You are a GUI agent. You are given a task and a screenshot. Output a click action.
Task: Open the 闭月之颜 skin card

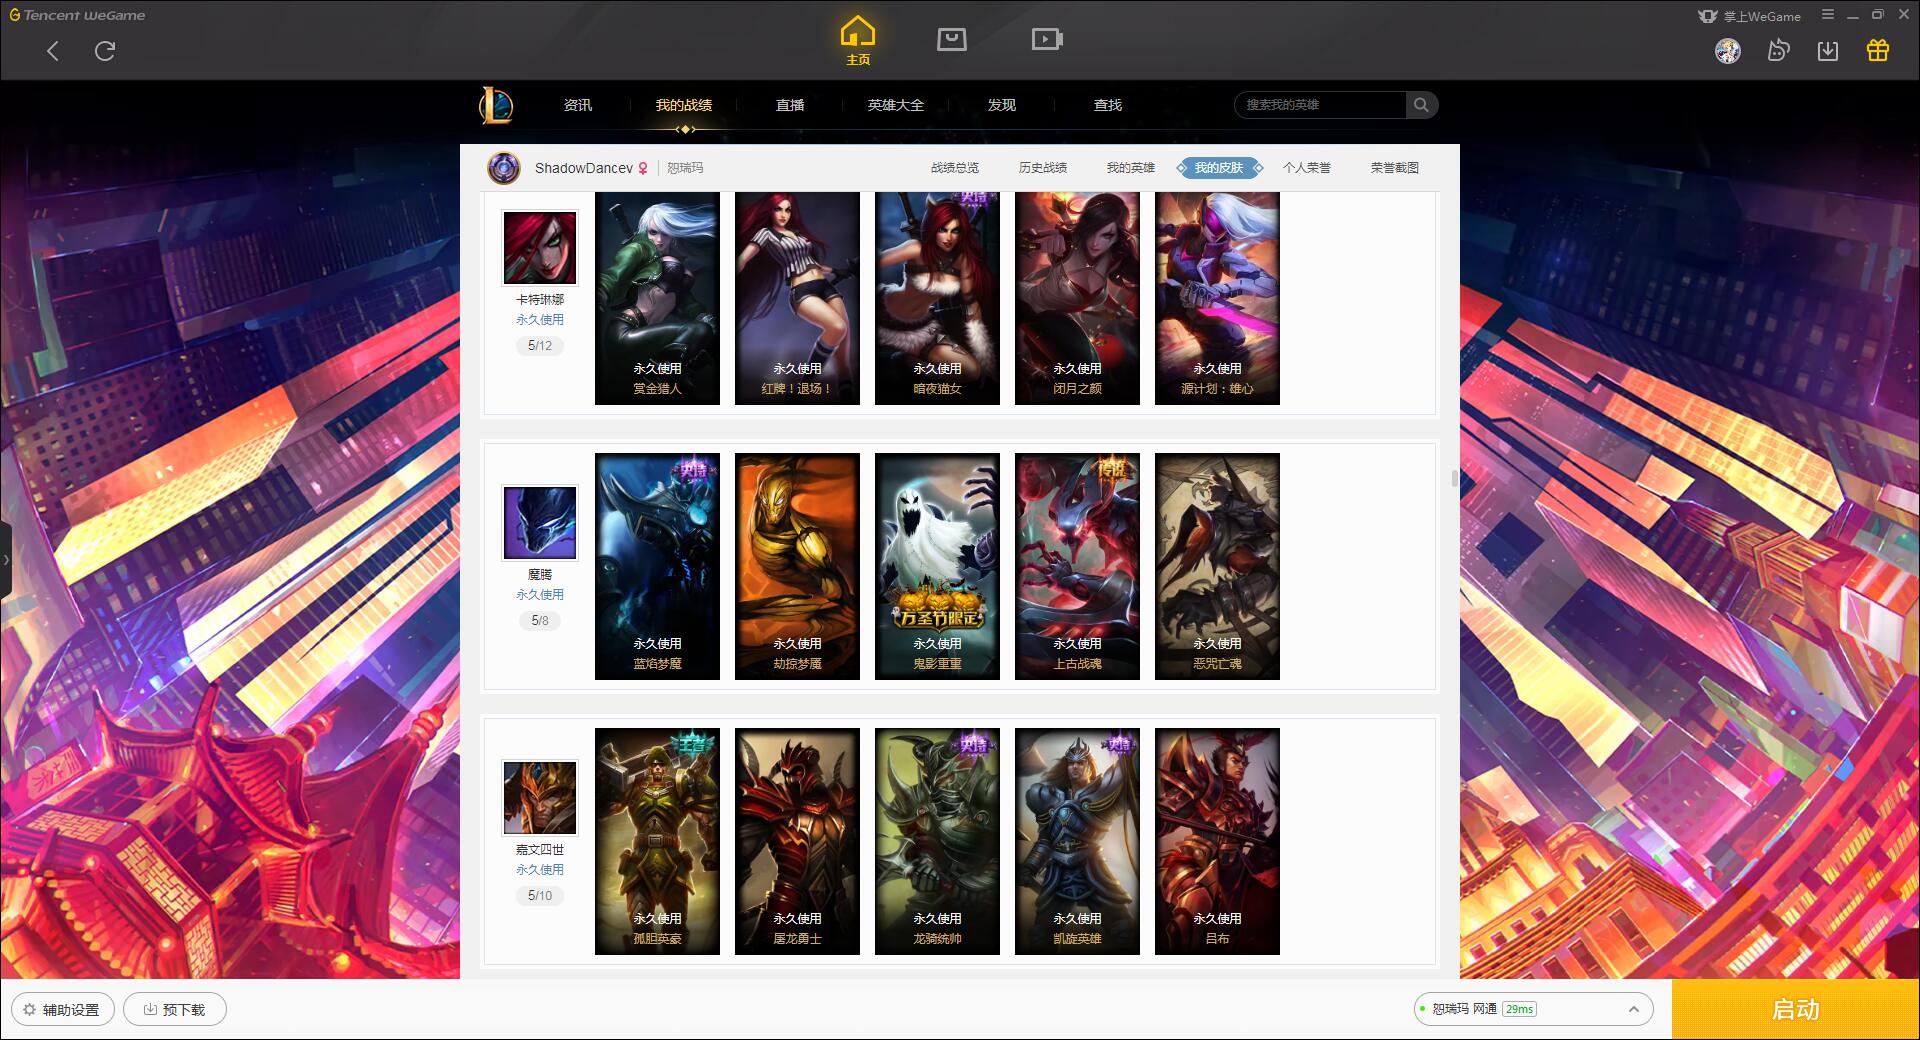1077,298
